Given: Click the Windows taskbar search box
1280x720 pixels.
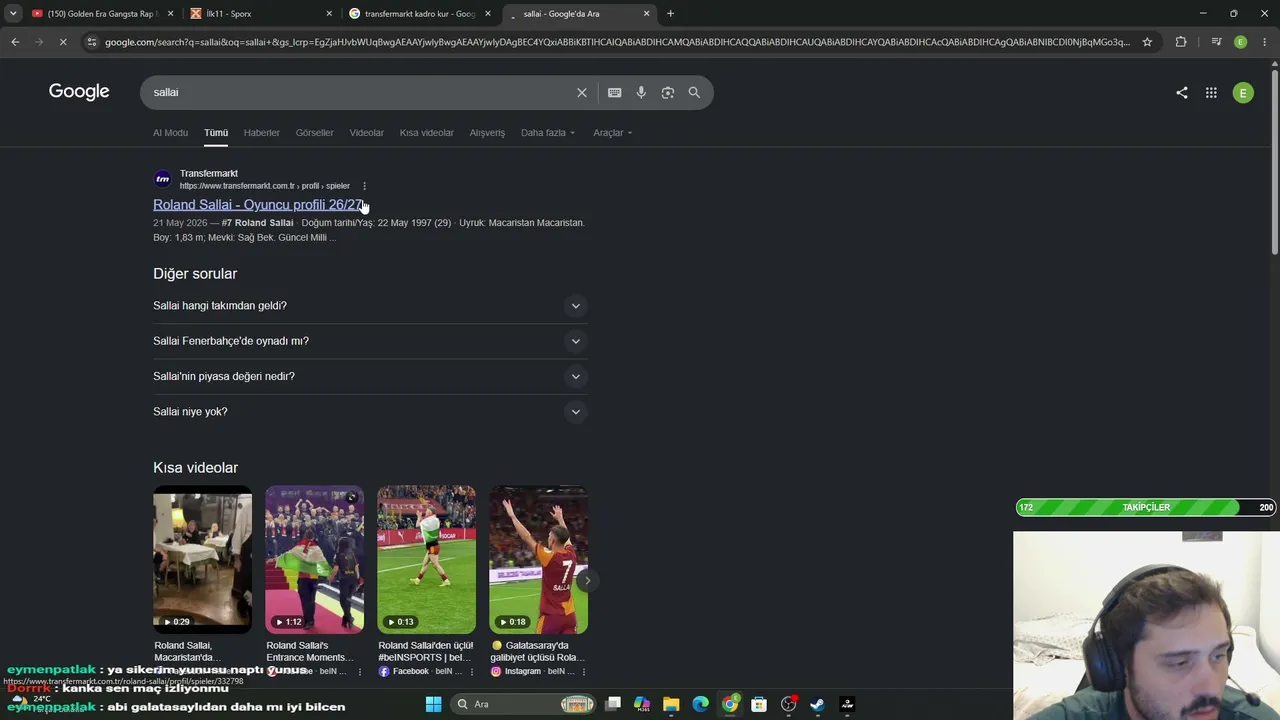Looking at the screenshot, I should coord(524,704).
